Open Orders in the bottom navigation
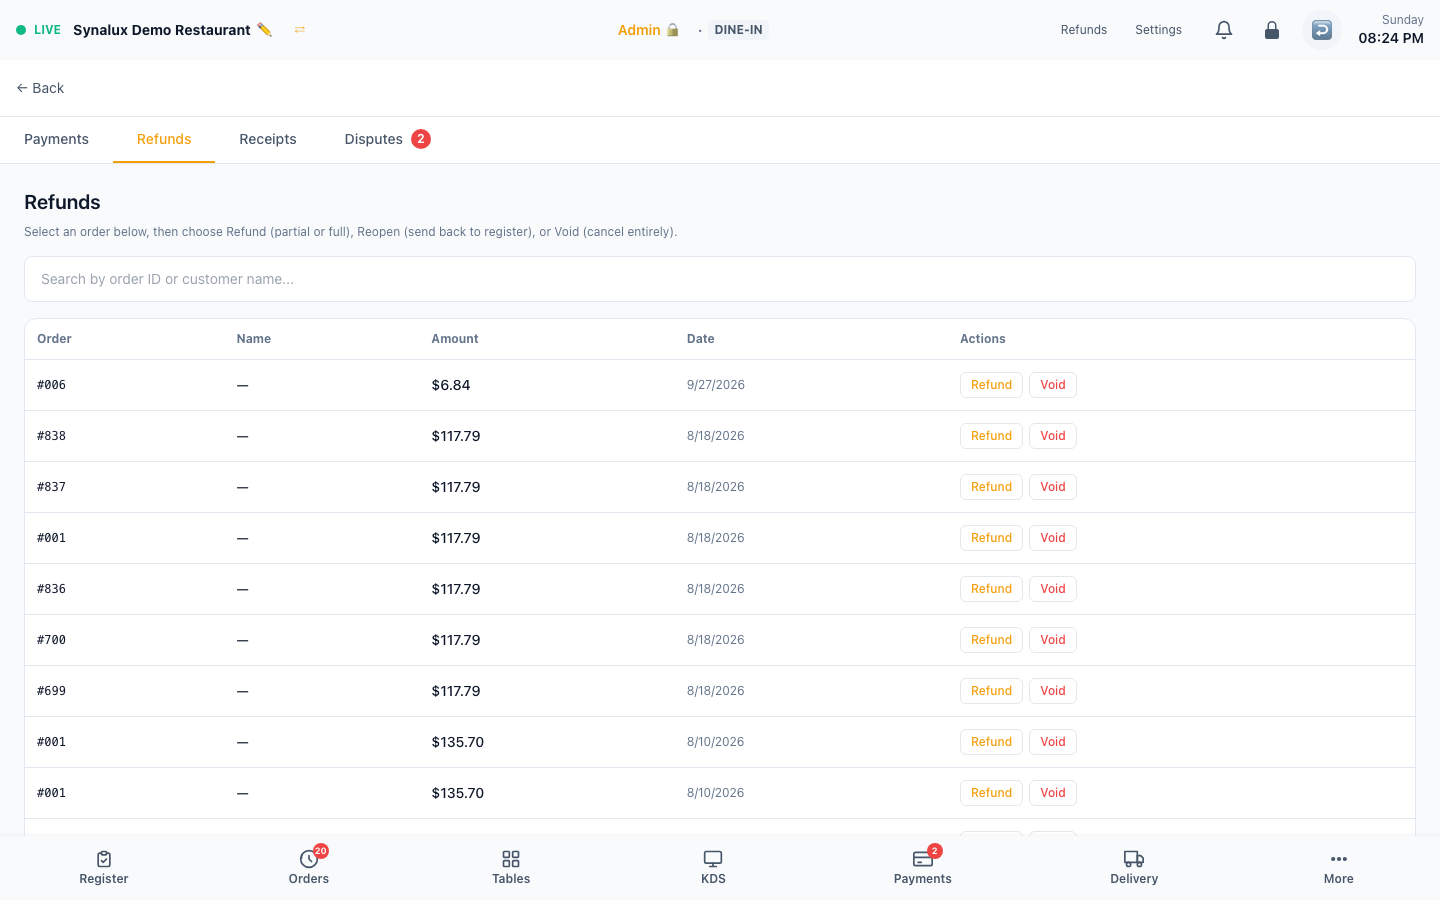1440x900 pixels. click(309, 867)
